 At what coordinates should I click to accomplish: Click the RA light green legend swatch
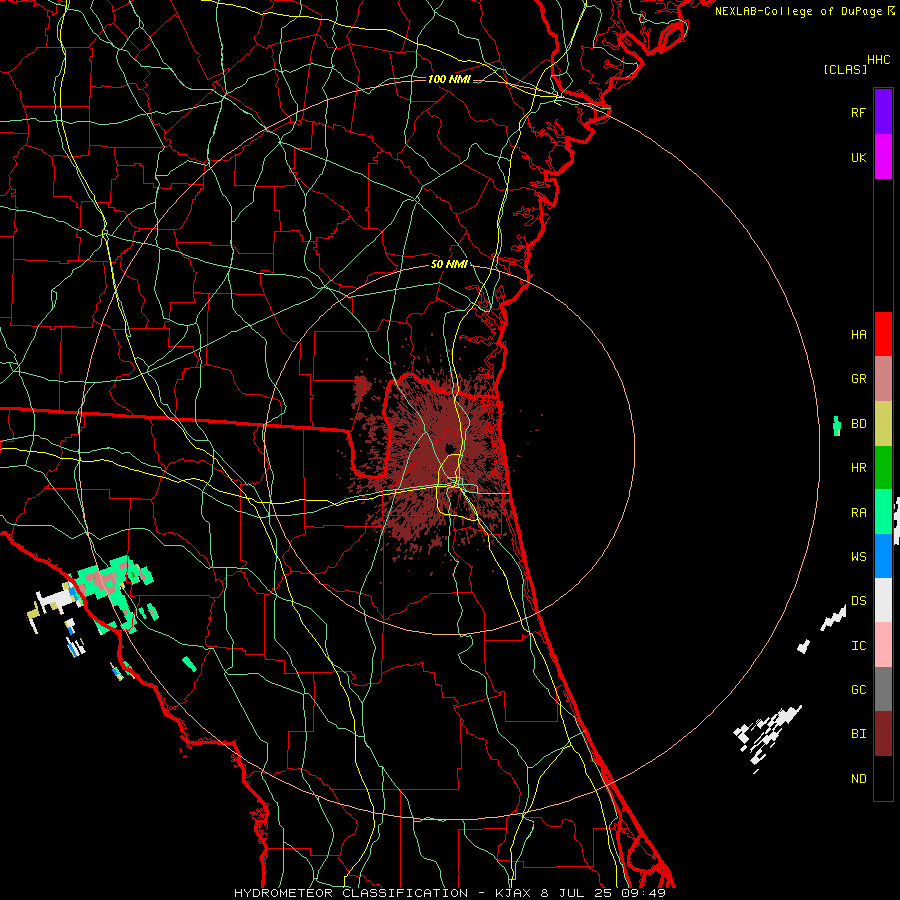click(x=883, y=512)
